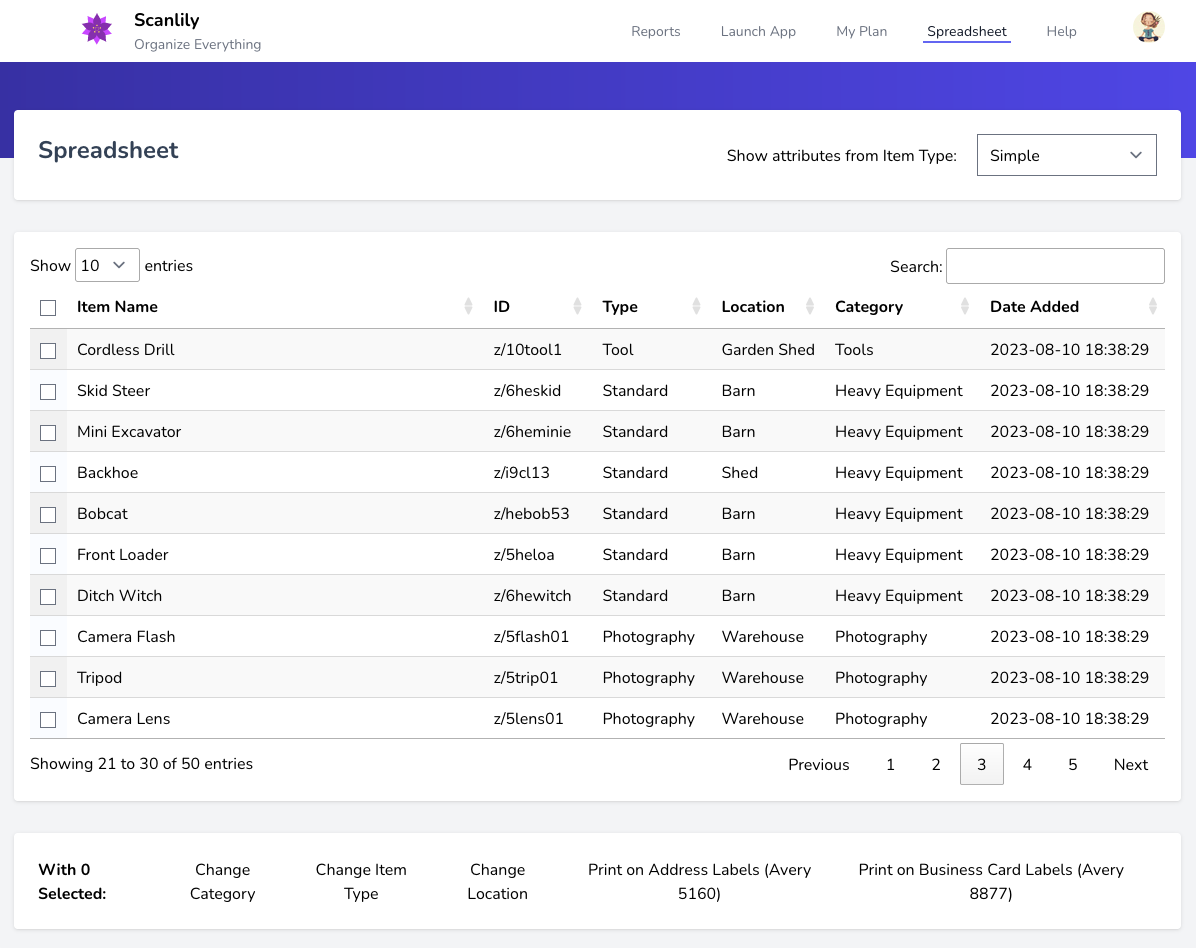This screenshot has height=948, width=1196.
Task: Sort table by Type column arrows
Action: pos(696,307)
